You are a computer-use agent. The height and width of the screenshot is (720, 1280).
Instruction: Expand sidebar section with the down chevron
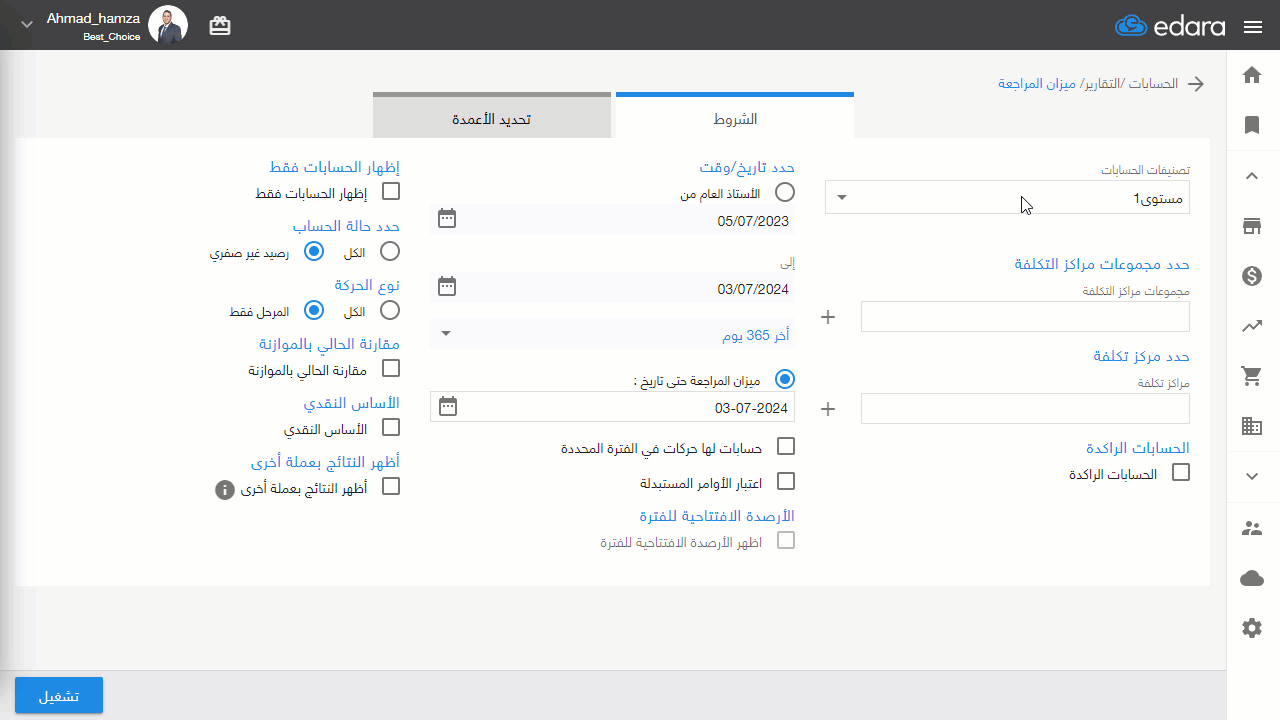point(1251,477)
